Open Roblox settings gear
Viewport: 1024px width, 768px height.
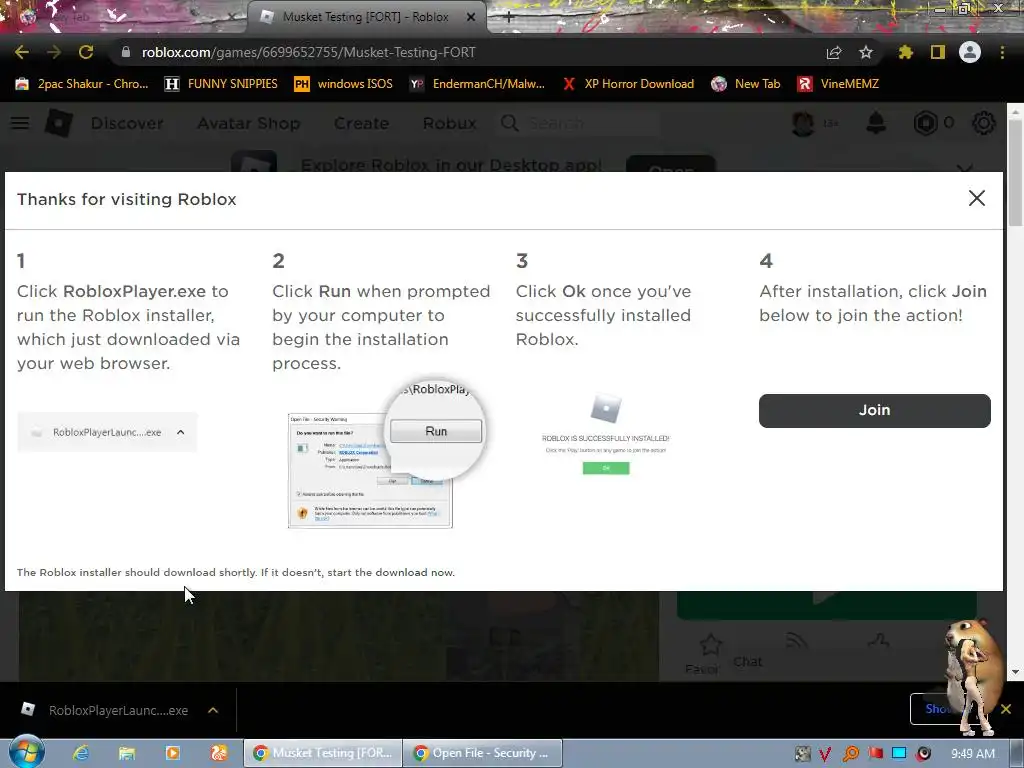(984, 123)
